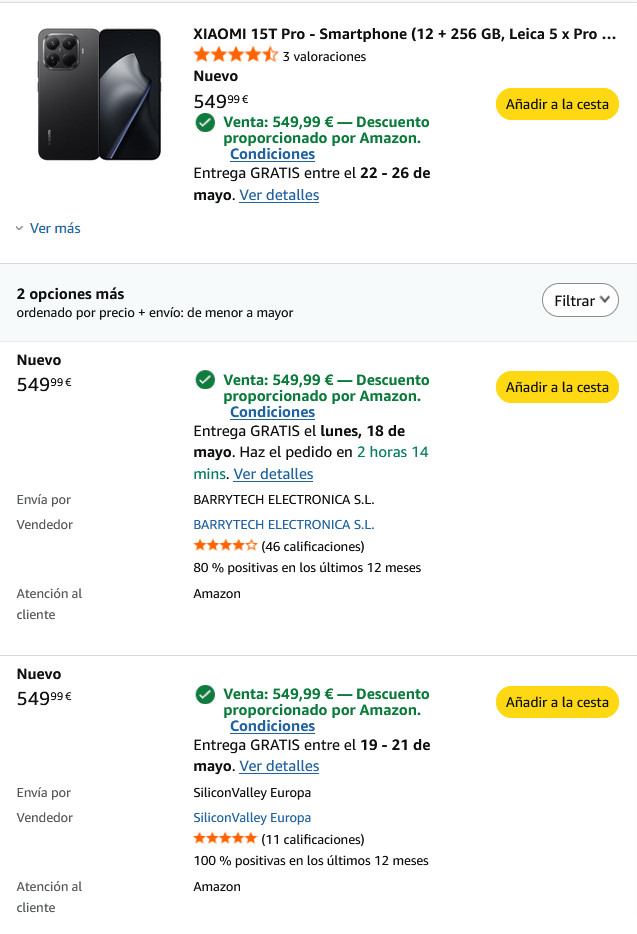The image size is (637, 934).
Task: Click the green checkmark icon in the BARRYTECH offer
Action: pos(205,379)
